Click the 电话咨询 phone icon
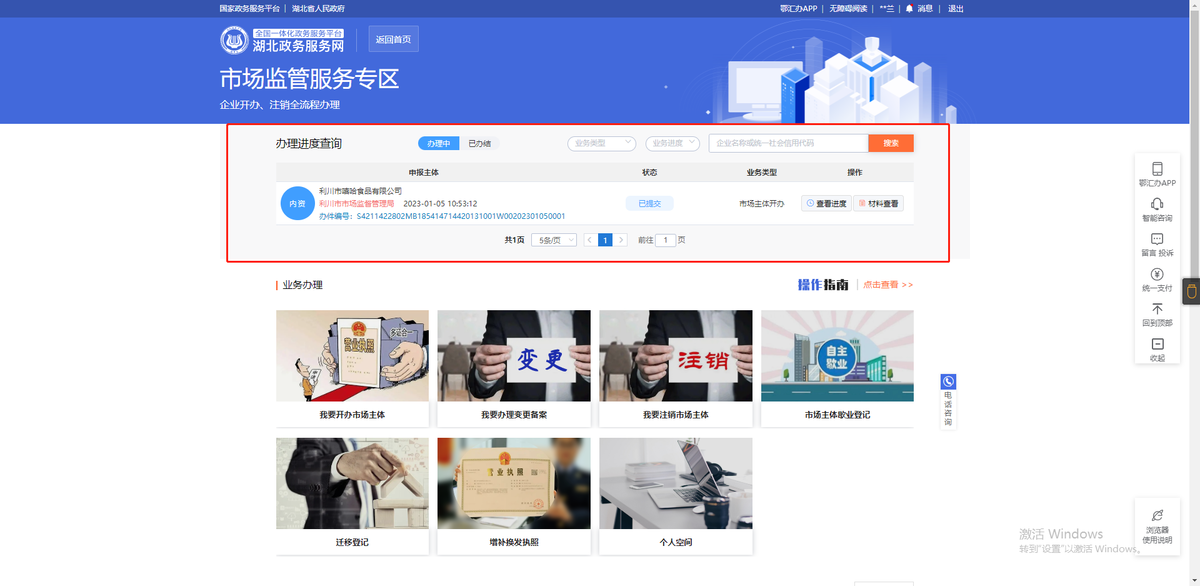Viewport: 1200px width, 586px height. click(948, 382)
